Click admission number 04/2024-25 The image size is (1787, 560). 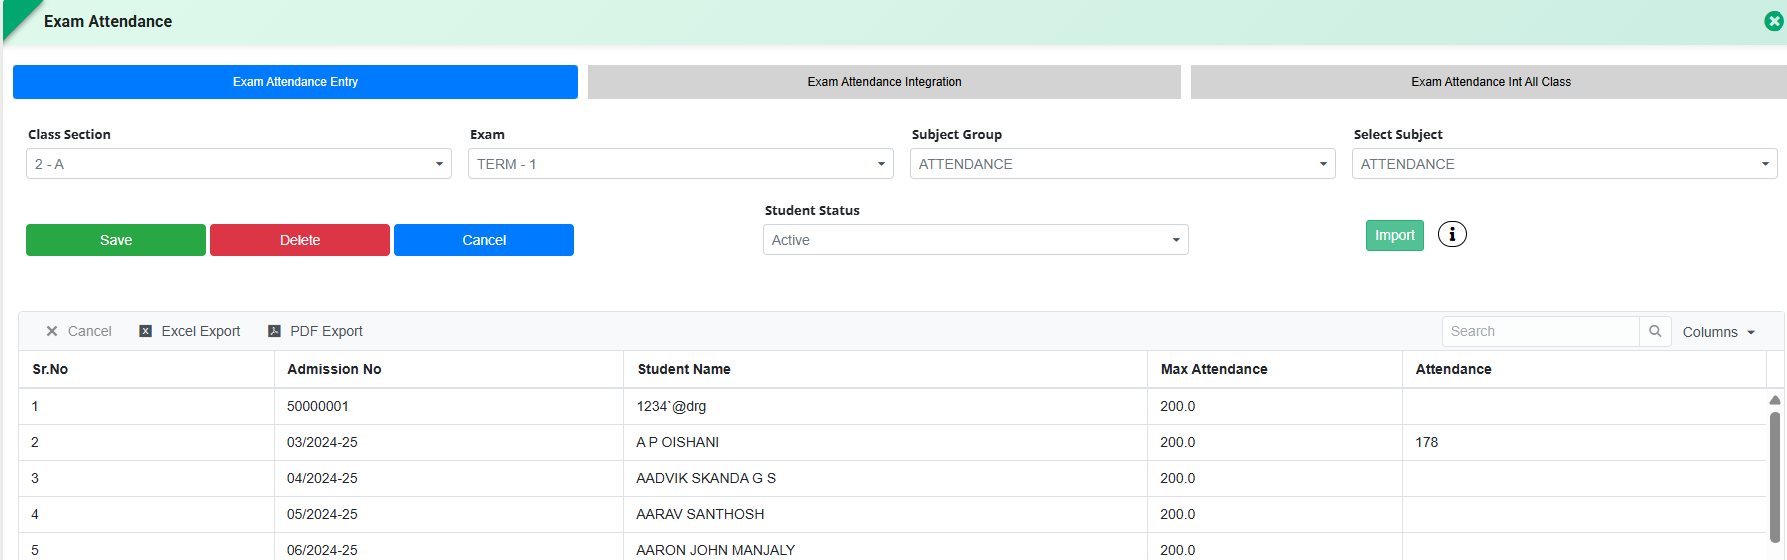click(322, 478)
